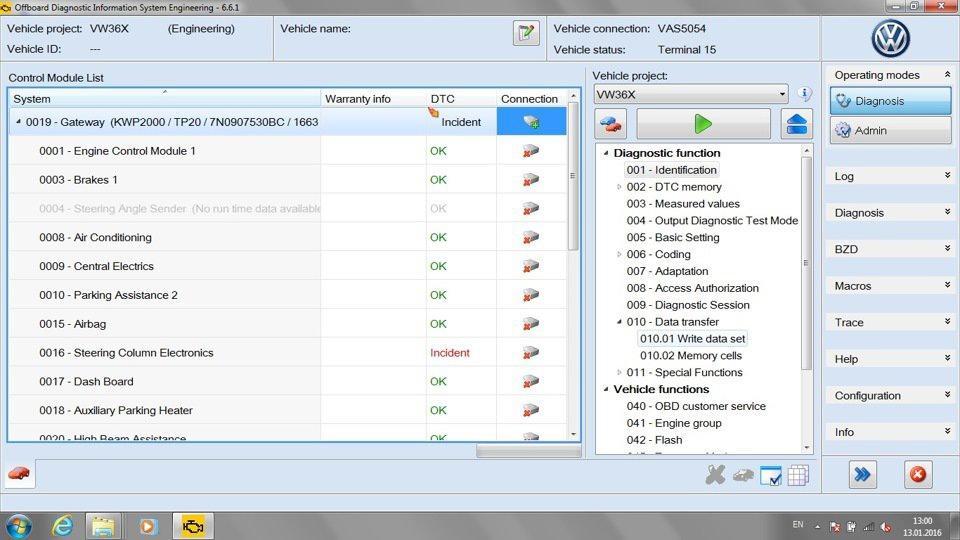Expand the Log panel

pyautogui.click(x=947, y=176)
